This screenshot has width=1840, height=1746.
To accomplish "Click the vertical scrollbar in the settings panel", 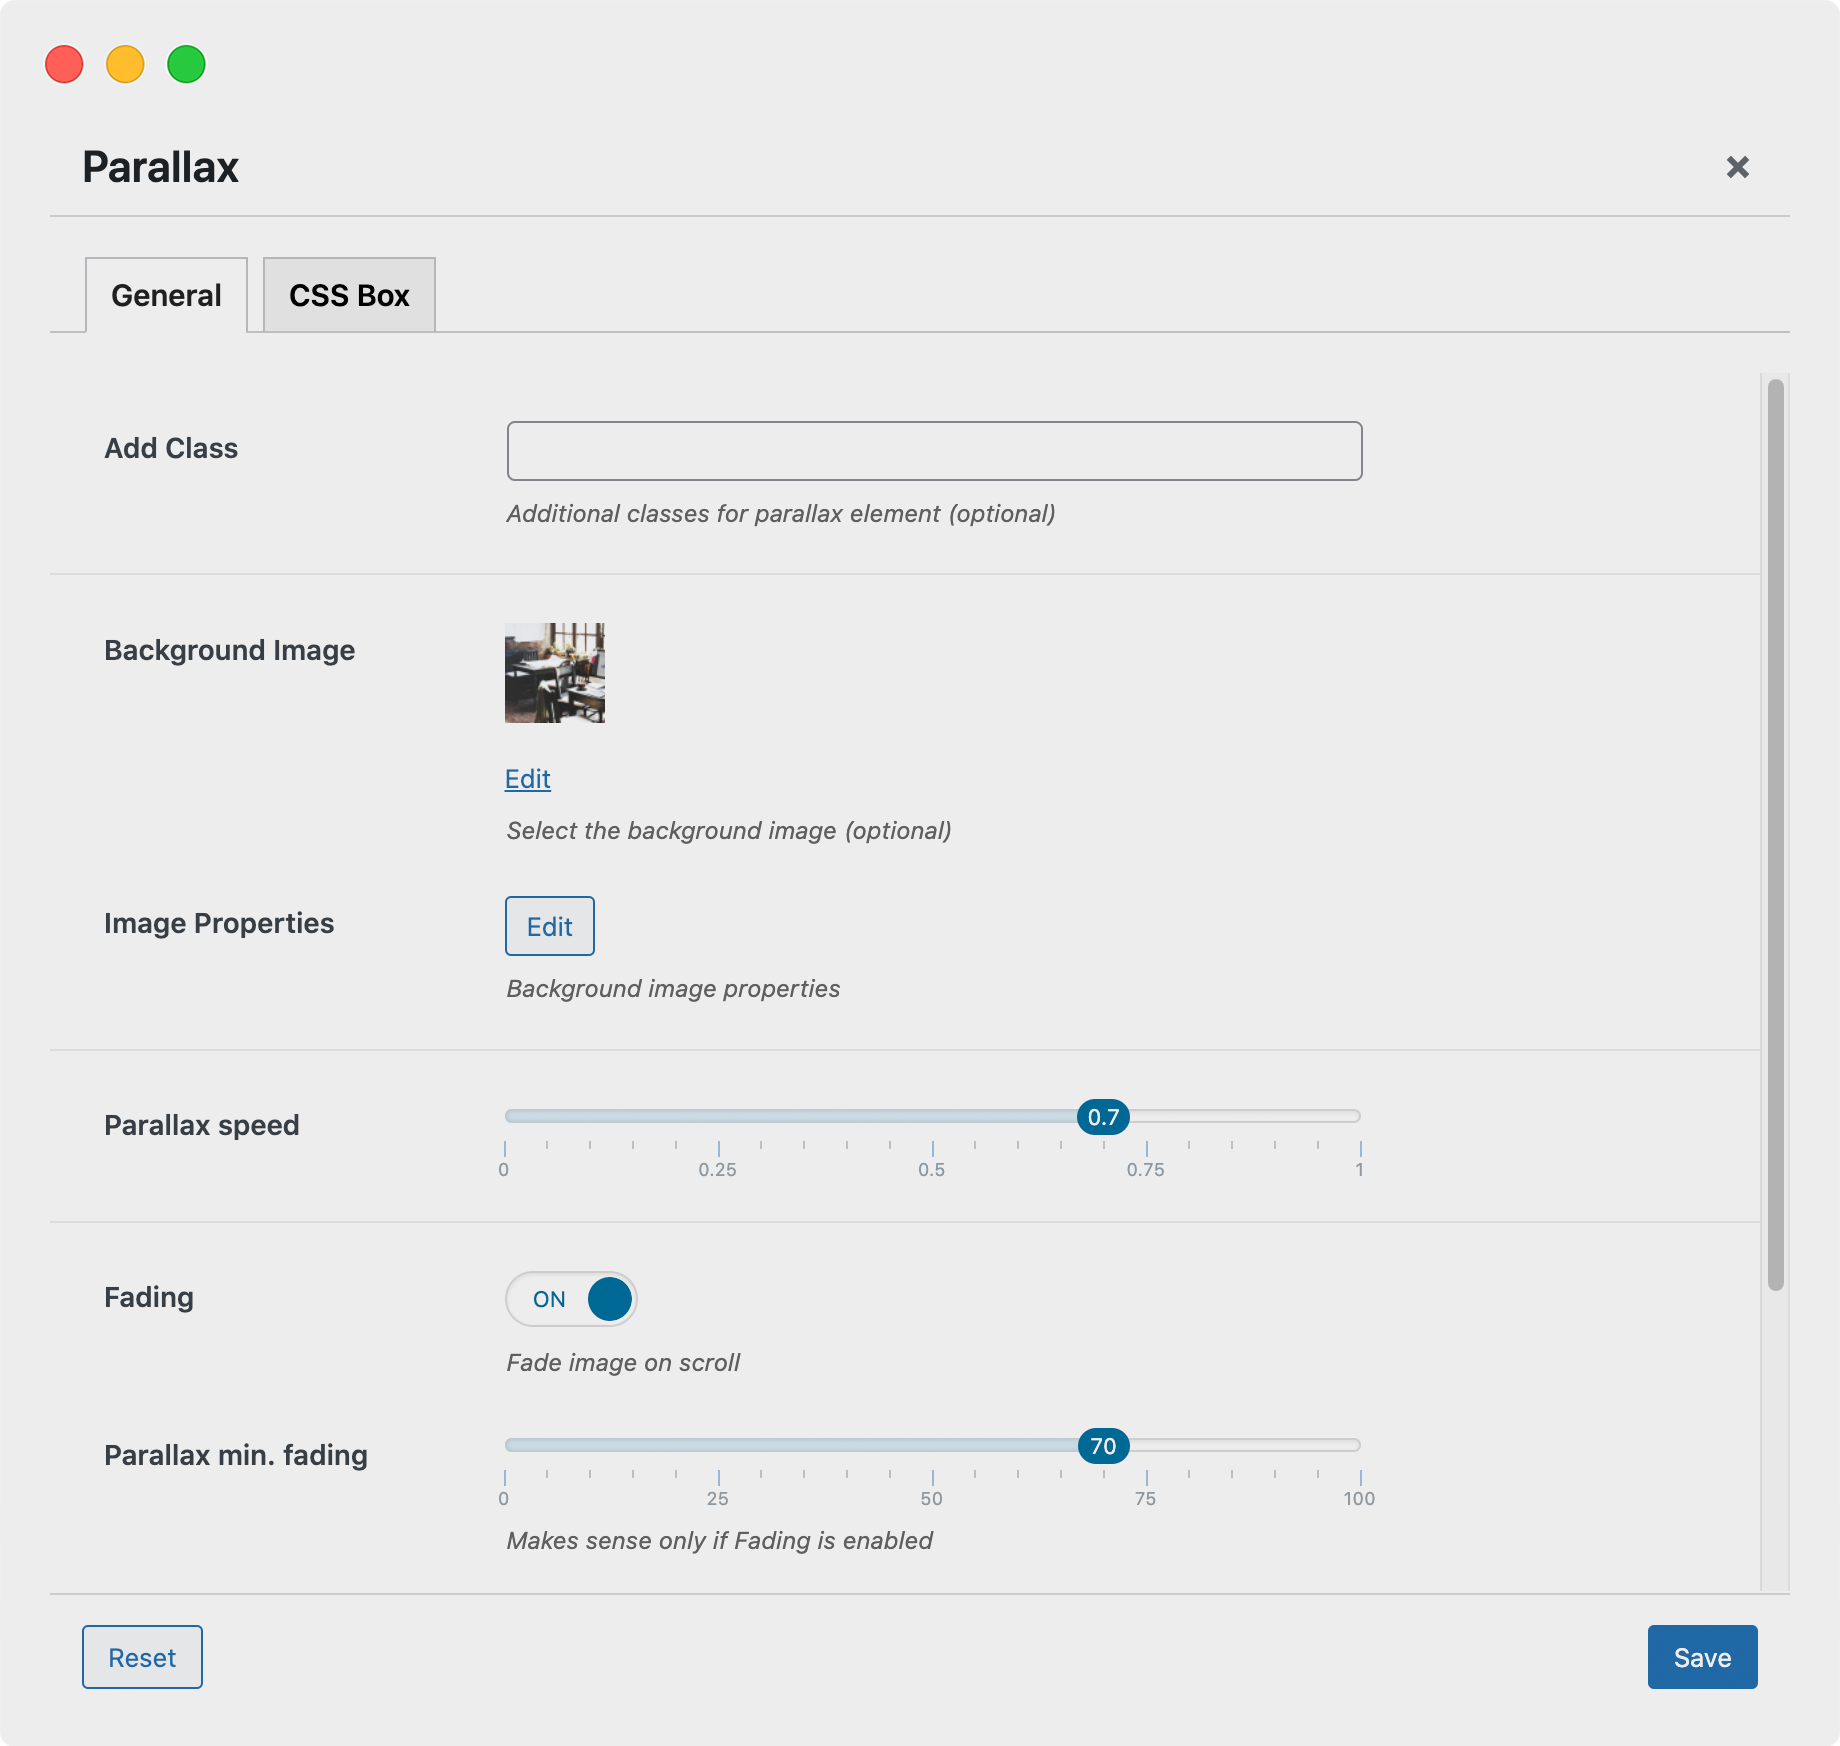I will tap(1775, 835).
